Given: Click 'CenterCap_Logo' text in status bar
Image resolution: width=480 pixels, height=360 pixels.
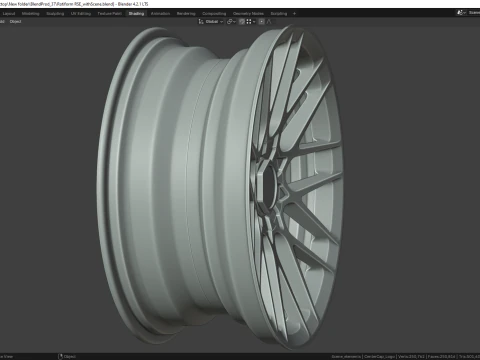Looking at the screenshot, I should tap(379, 357).
